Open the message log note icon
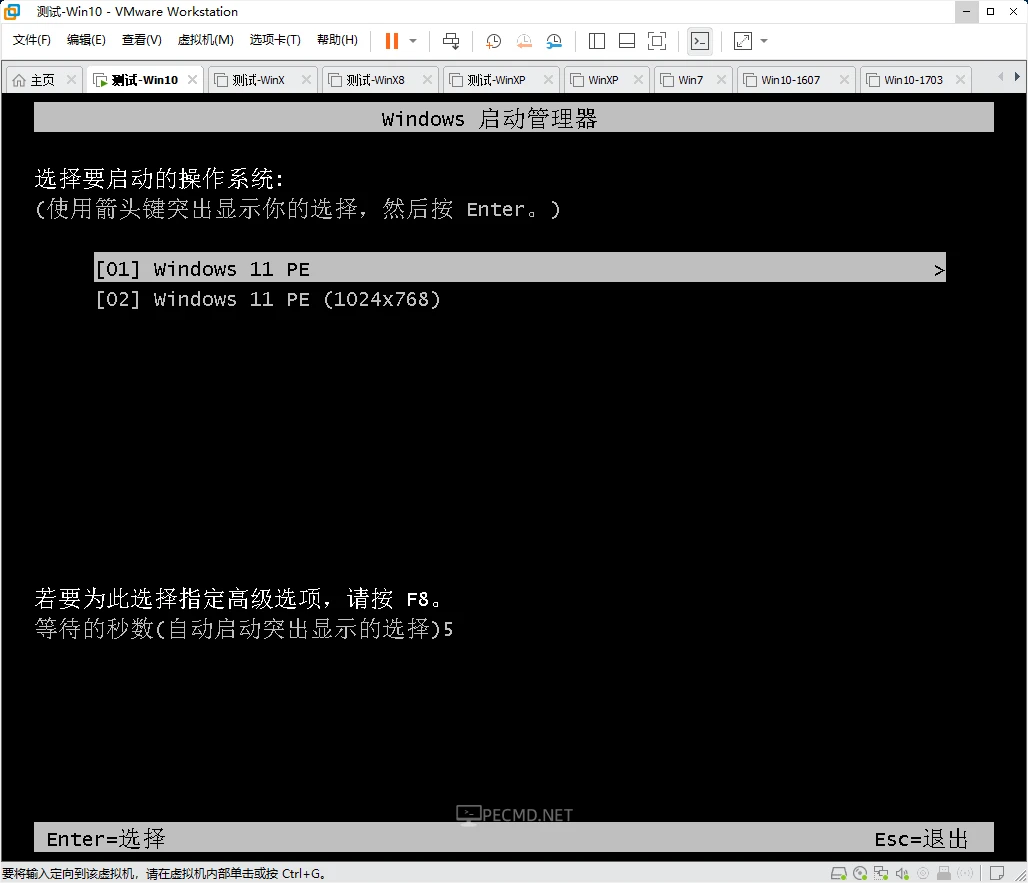Viewport: 1028px width, 883px height. [997, 873]
